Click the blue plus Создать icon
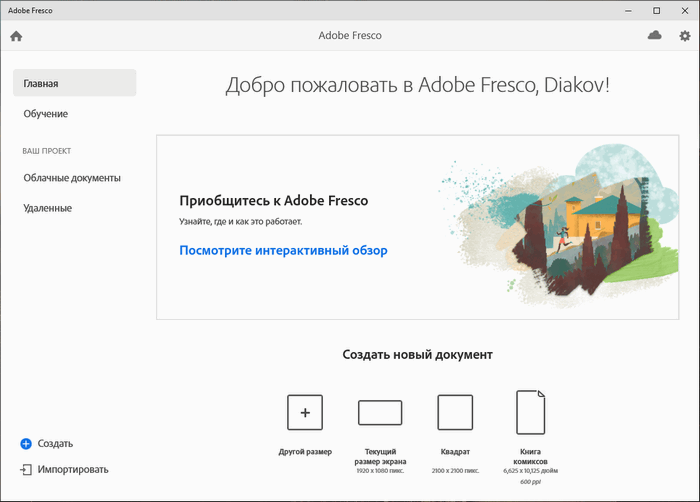Viewport: 700px width, 502px height. (x=26, y=443)
